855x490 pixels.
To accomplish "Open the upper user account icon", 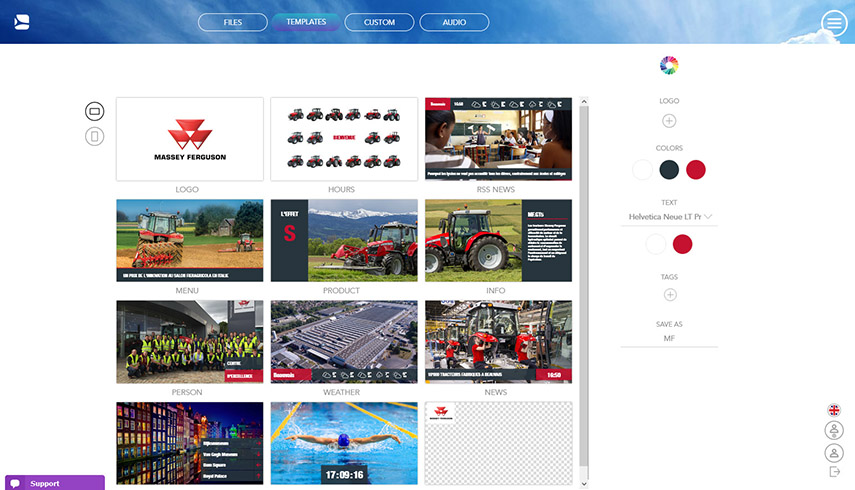I will (834, 430).
